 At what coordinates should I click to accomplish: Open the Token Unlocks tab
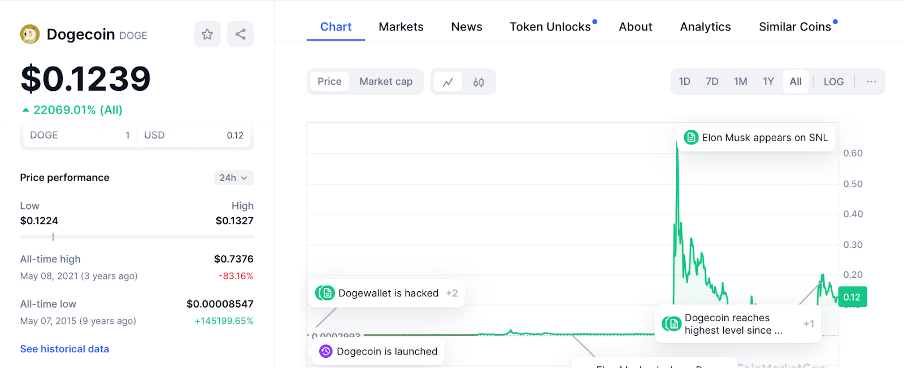point(550,27)
